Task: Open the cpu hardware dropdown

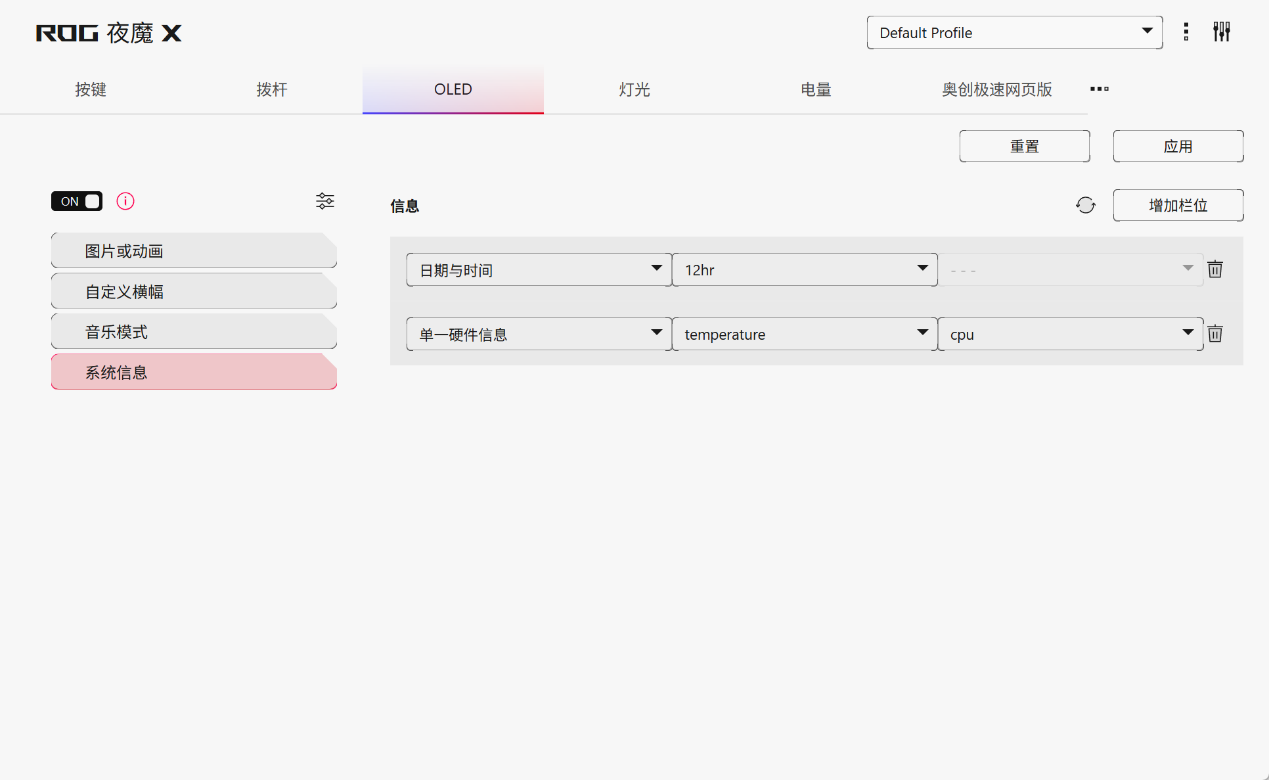Action: [1070, 334]
